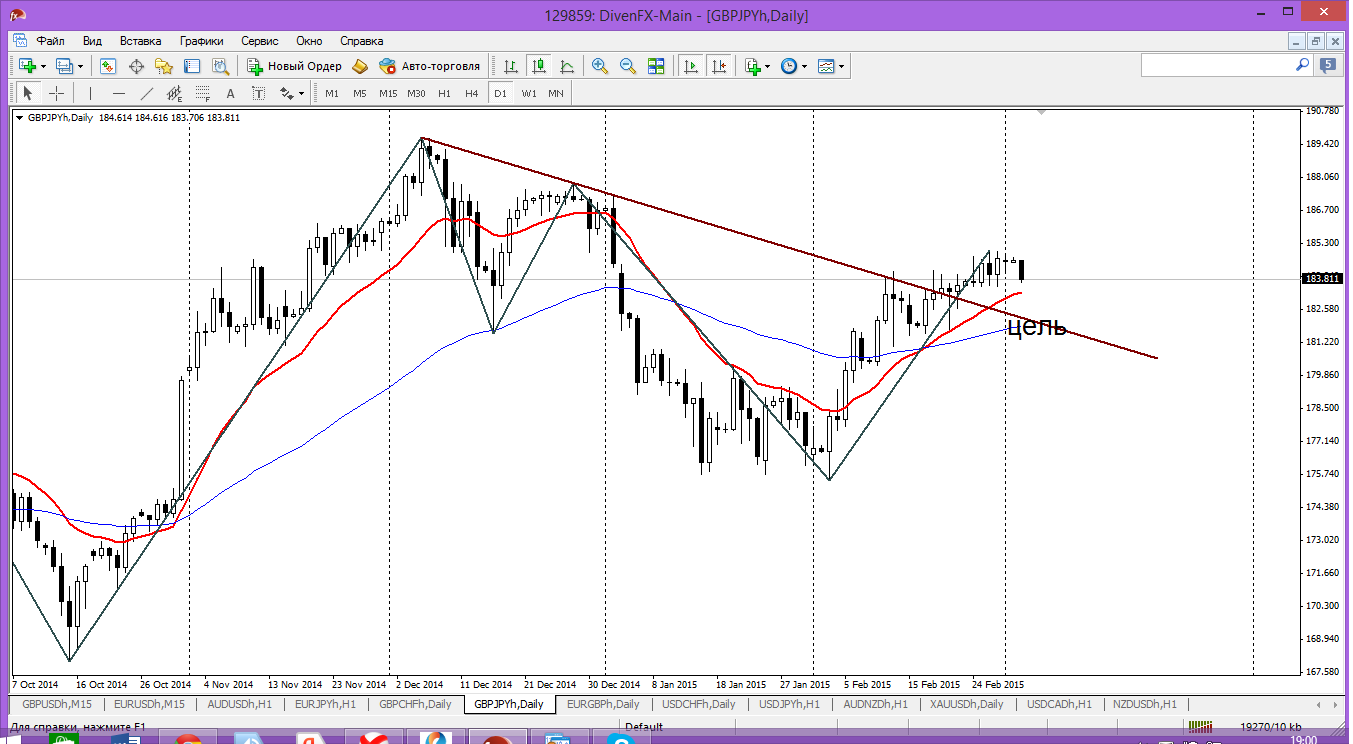Switch timeframe to M15
The height and width of the screenshot is (744, 1353).
388,93
